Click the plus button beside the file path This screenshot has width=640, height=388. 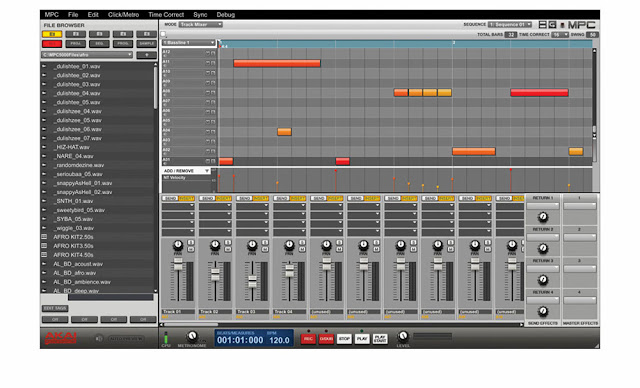pyautogui.click(x=147, y=55)
